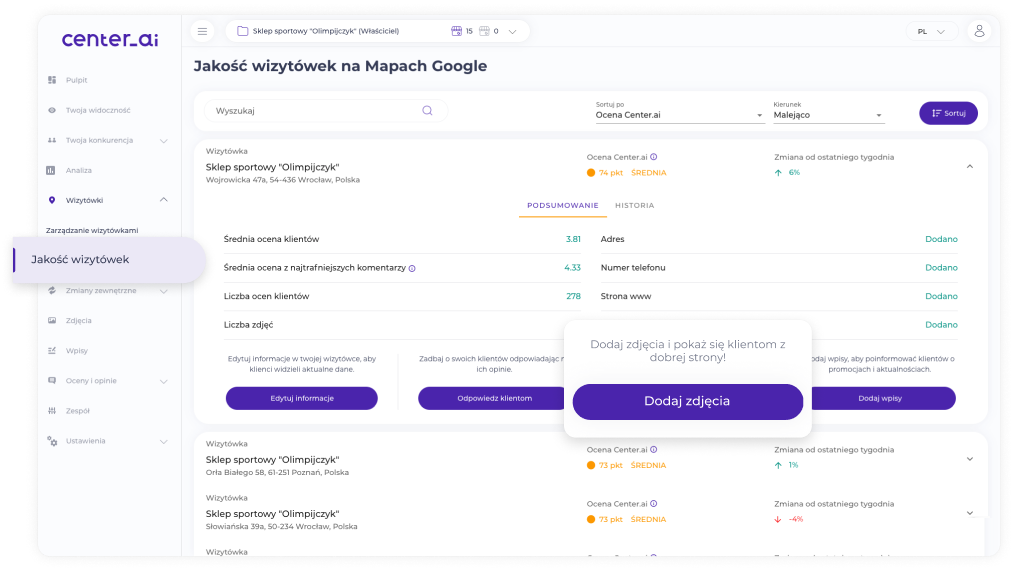Expand Twoja konkurencja sidebar menu
Image resolution: width=1018 pixels, height=572 pixels.
(x=164, y=140)
